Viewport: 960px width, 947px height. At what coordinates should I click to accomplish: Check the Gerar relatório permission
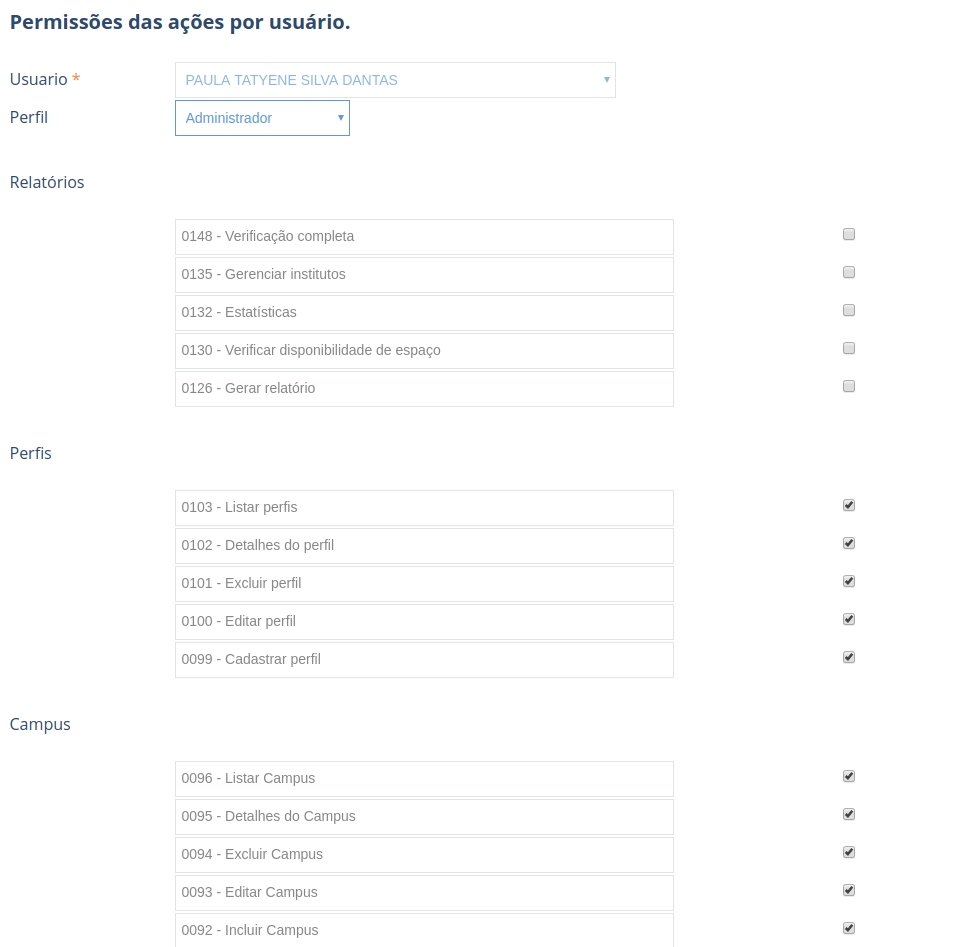pos(849,386)
